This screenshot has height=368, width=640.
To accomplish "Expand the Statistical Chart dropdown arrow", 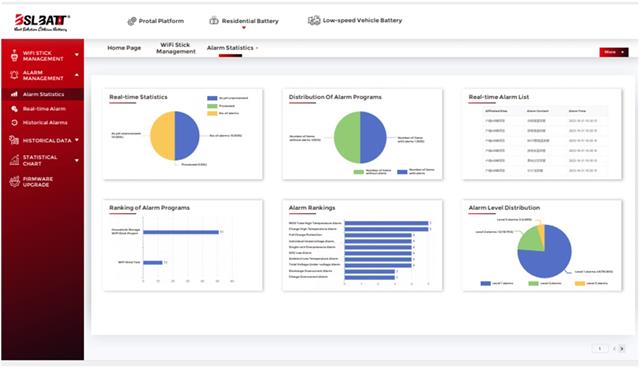I will [77, 160].
